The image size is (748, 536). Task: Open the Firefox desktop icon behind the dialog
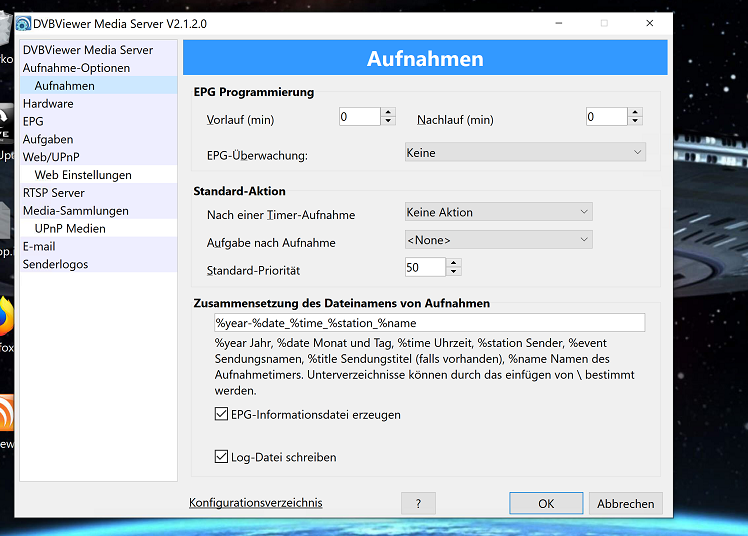(x=6, y=316)
